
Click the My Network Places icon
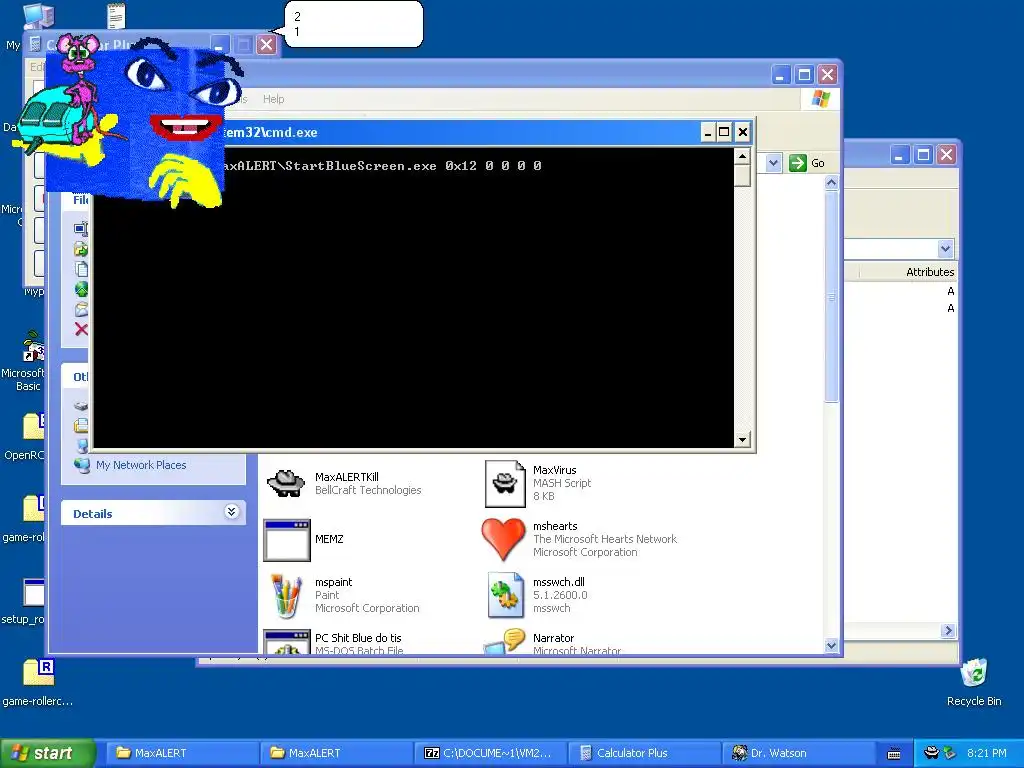[x=82, y=466]
